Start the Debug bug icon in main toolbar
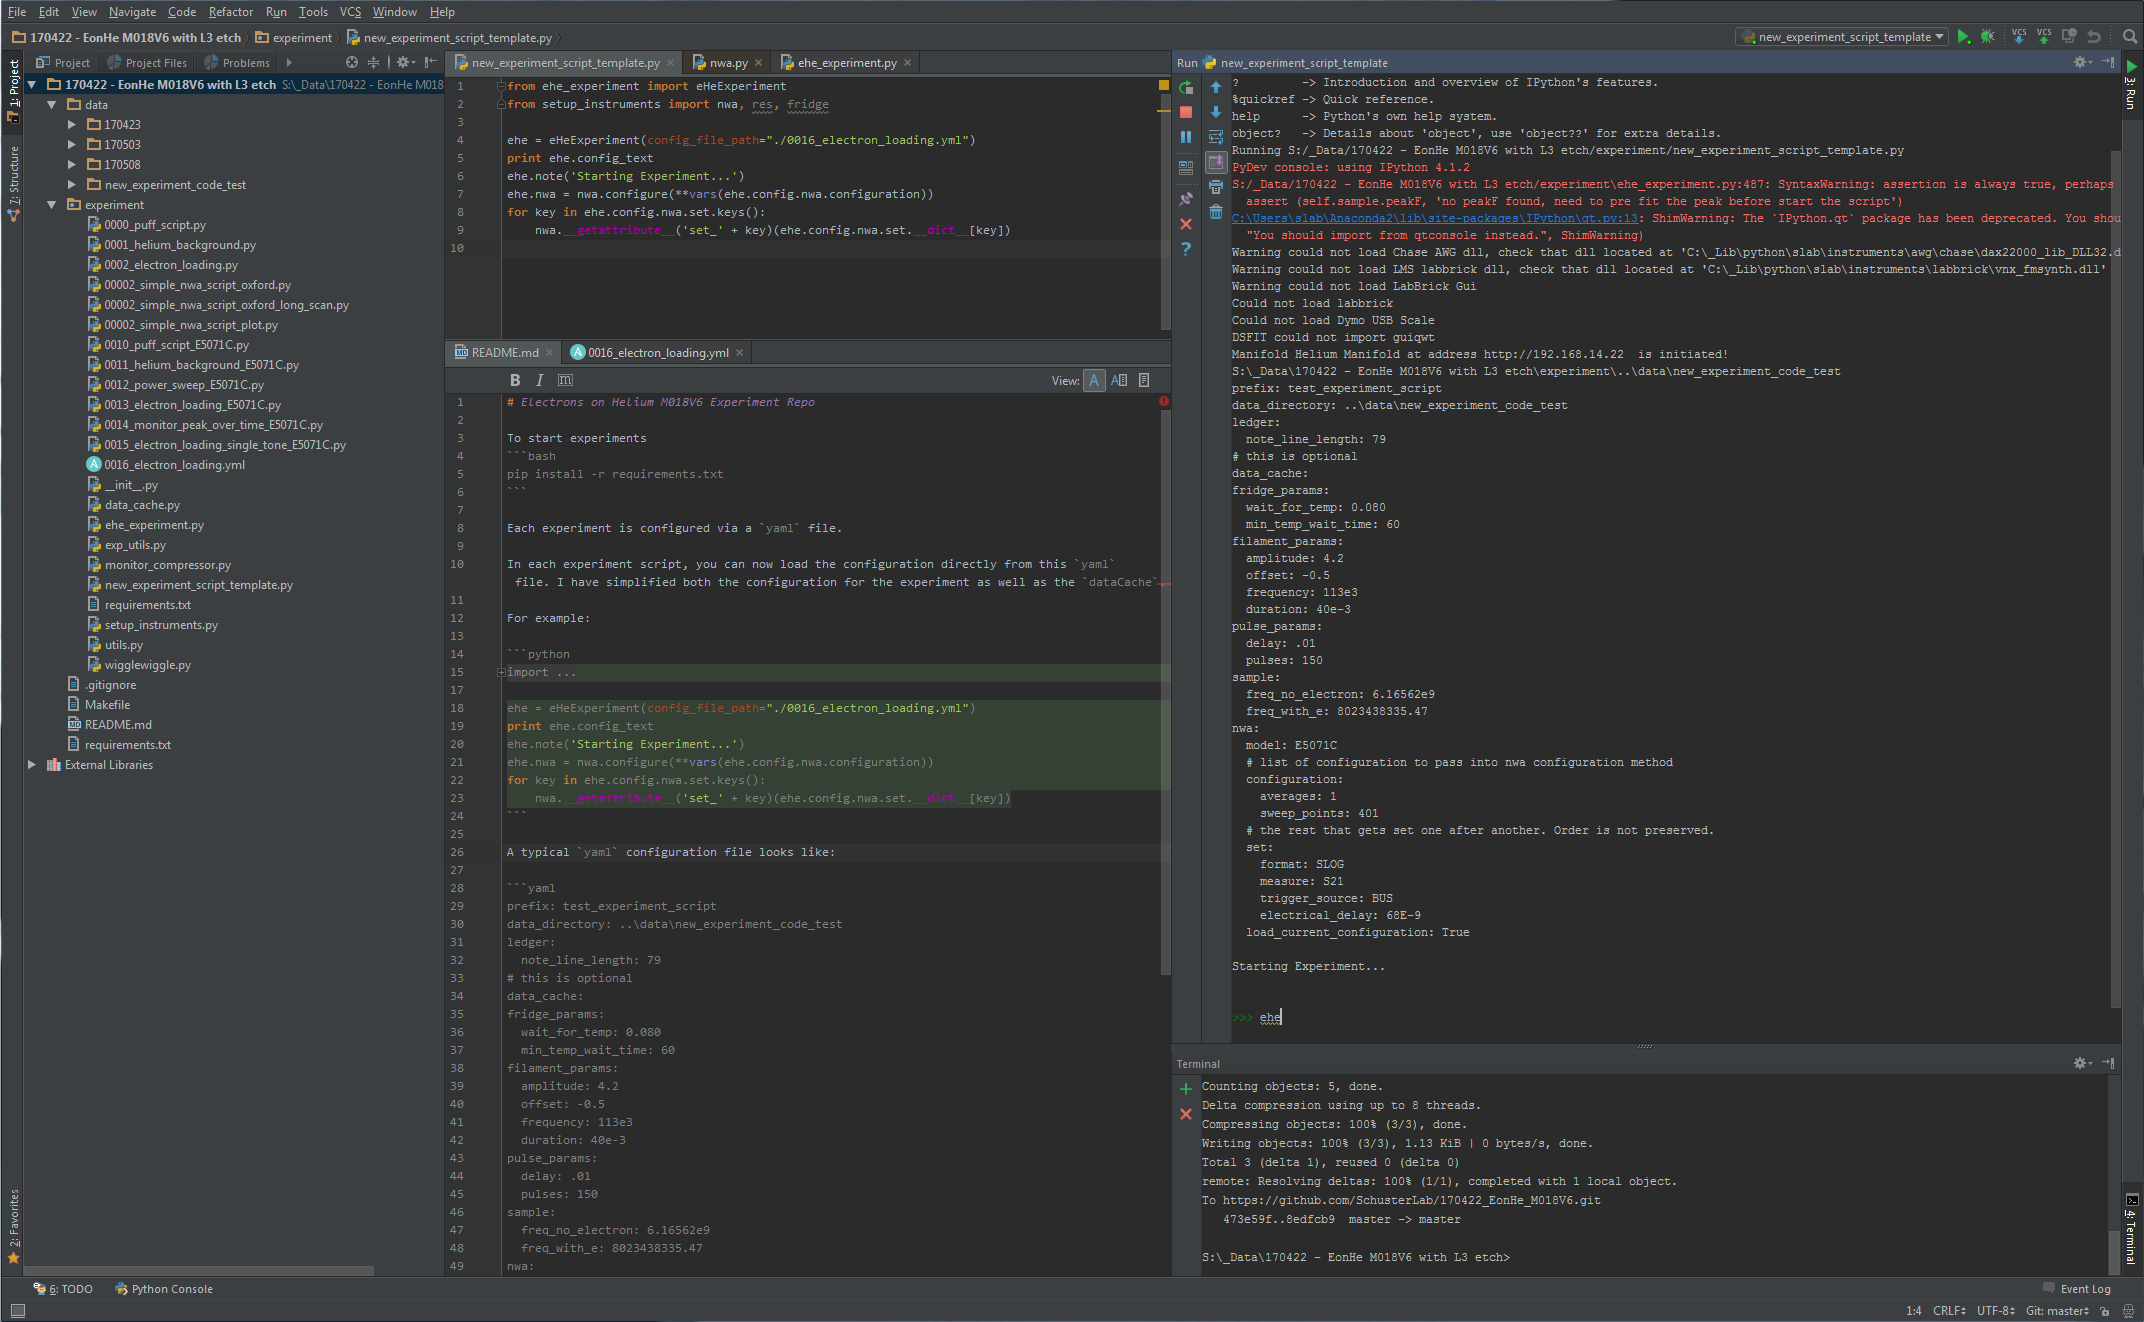 [x=1988, y=37]
